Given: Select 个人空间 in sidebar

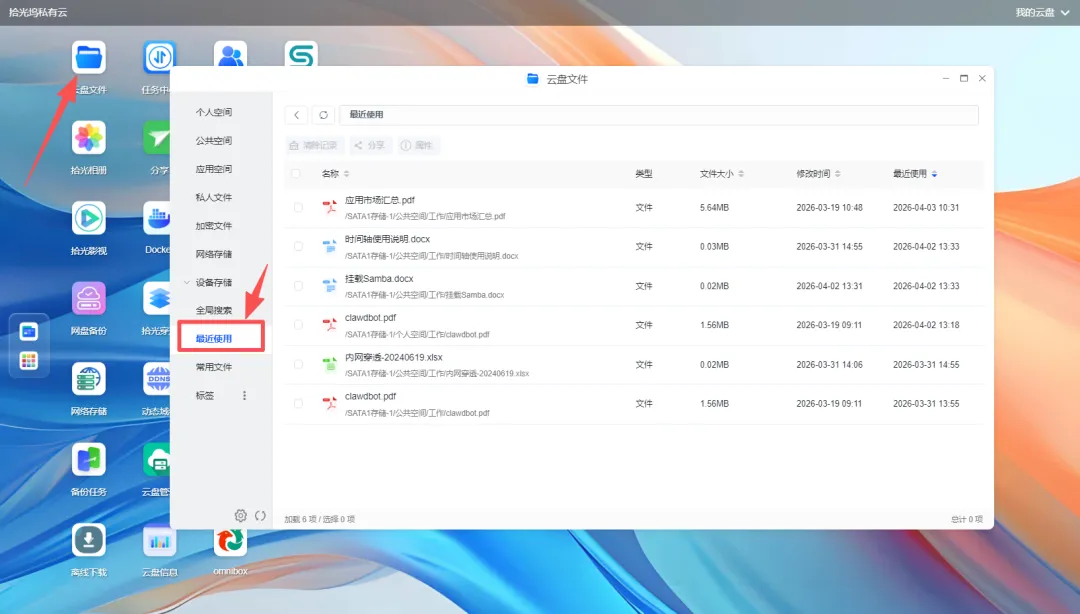Looking at the screenshot, I should coord(214,112).
